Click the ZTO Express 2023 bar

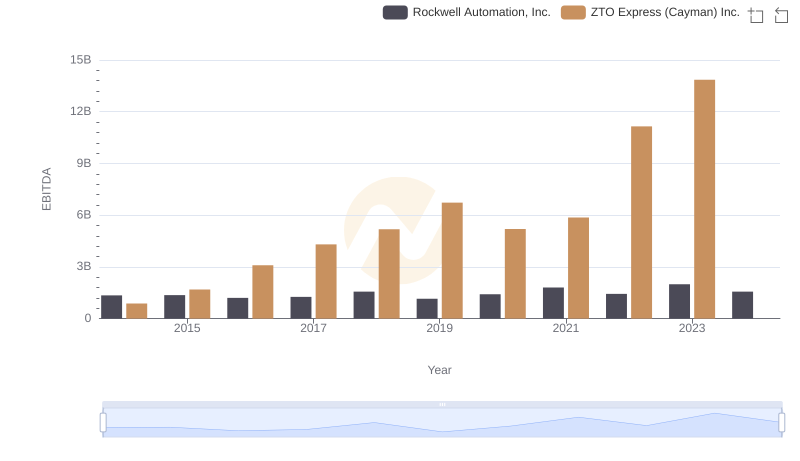pos(704,199)
